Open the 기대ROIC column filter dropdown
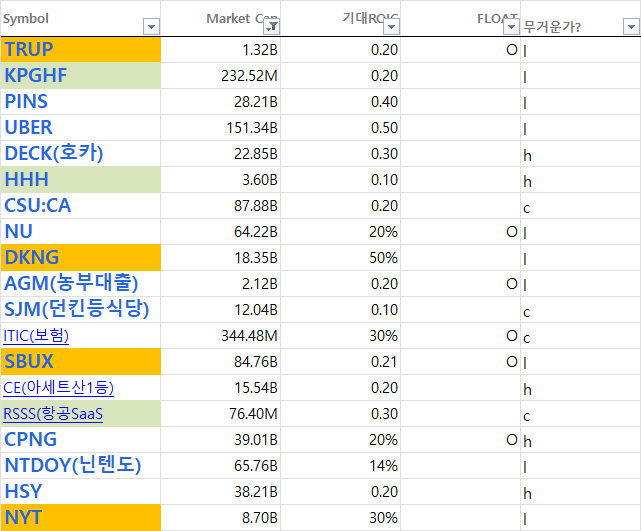This screenshot has height=531, width=641. coord(391,27)
